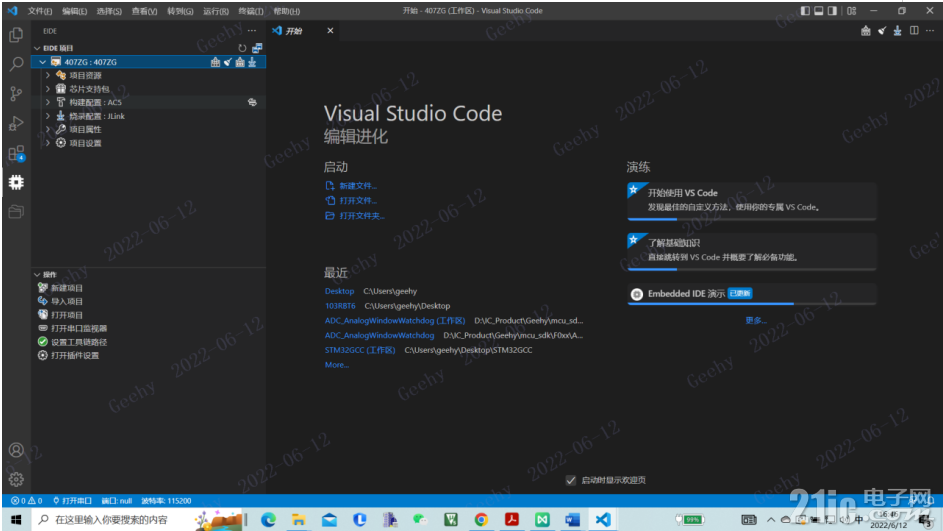Screen dimensions: 943x531
Task: Collapse the 407ZG : 407ZG project node
Action: pyautogui.click(x=43, y=62)
